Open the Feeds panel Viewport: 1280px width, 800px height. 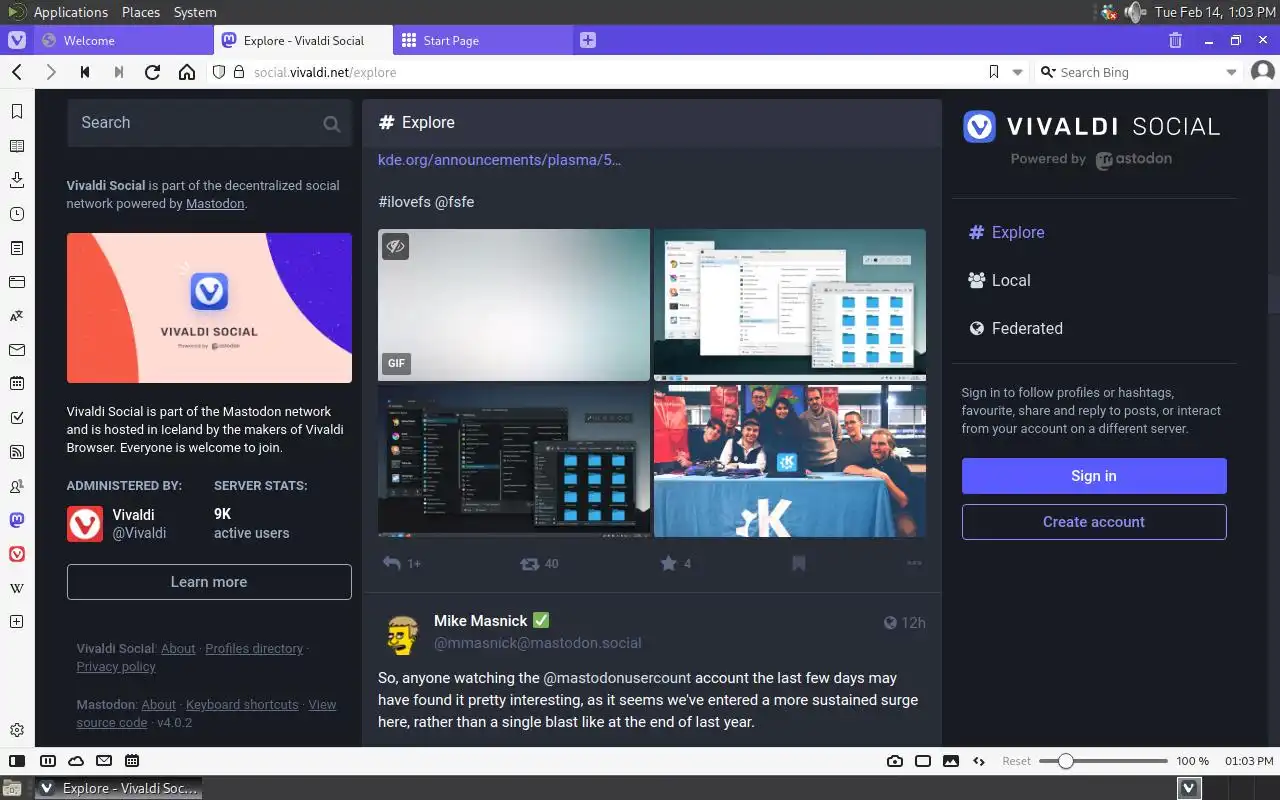17,452
